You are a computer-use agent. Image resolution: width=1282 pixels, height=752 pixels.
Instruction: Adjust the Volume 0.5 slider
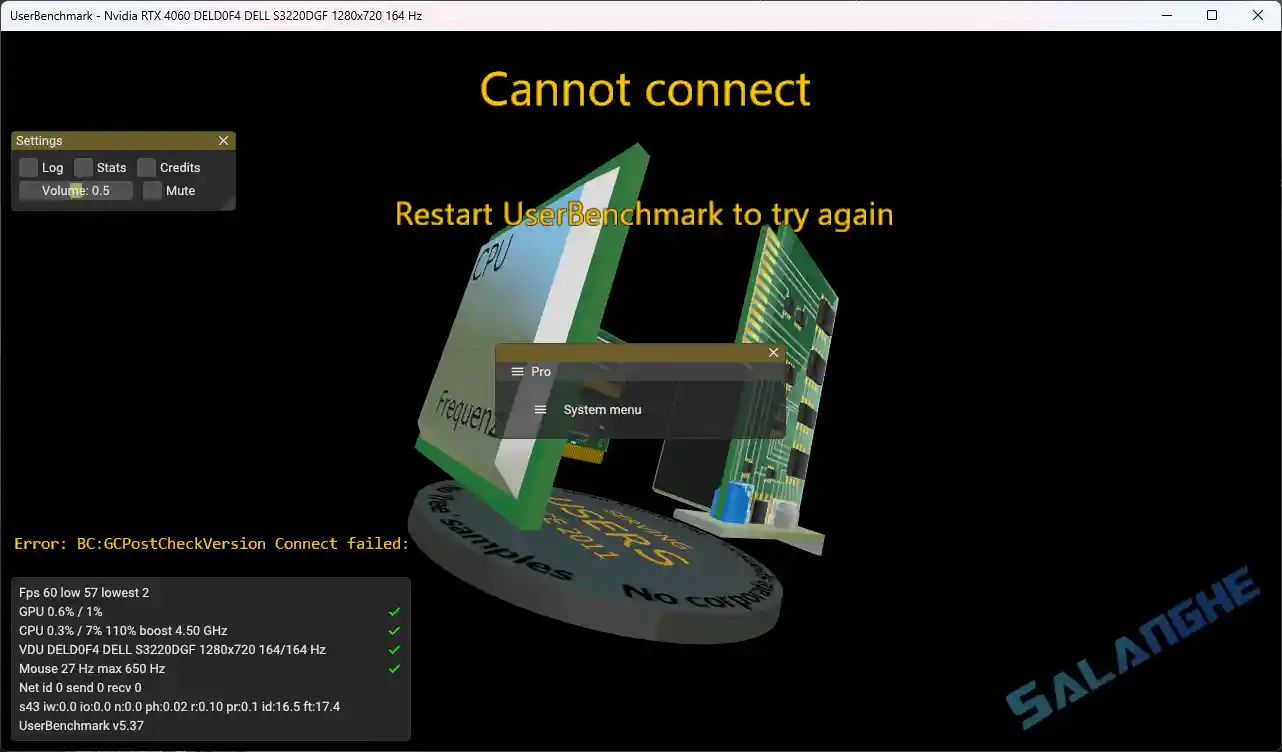(x=75, y=190)
